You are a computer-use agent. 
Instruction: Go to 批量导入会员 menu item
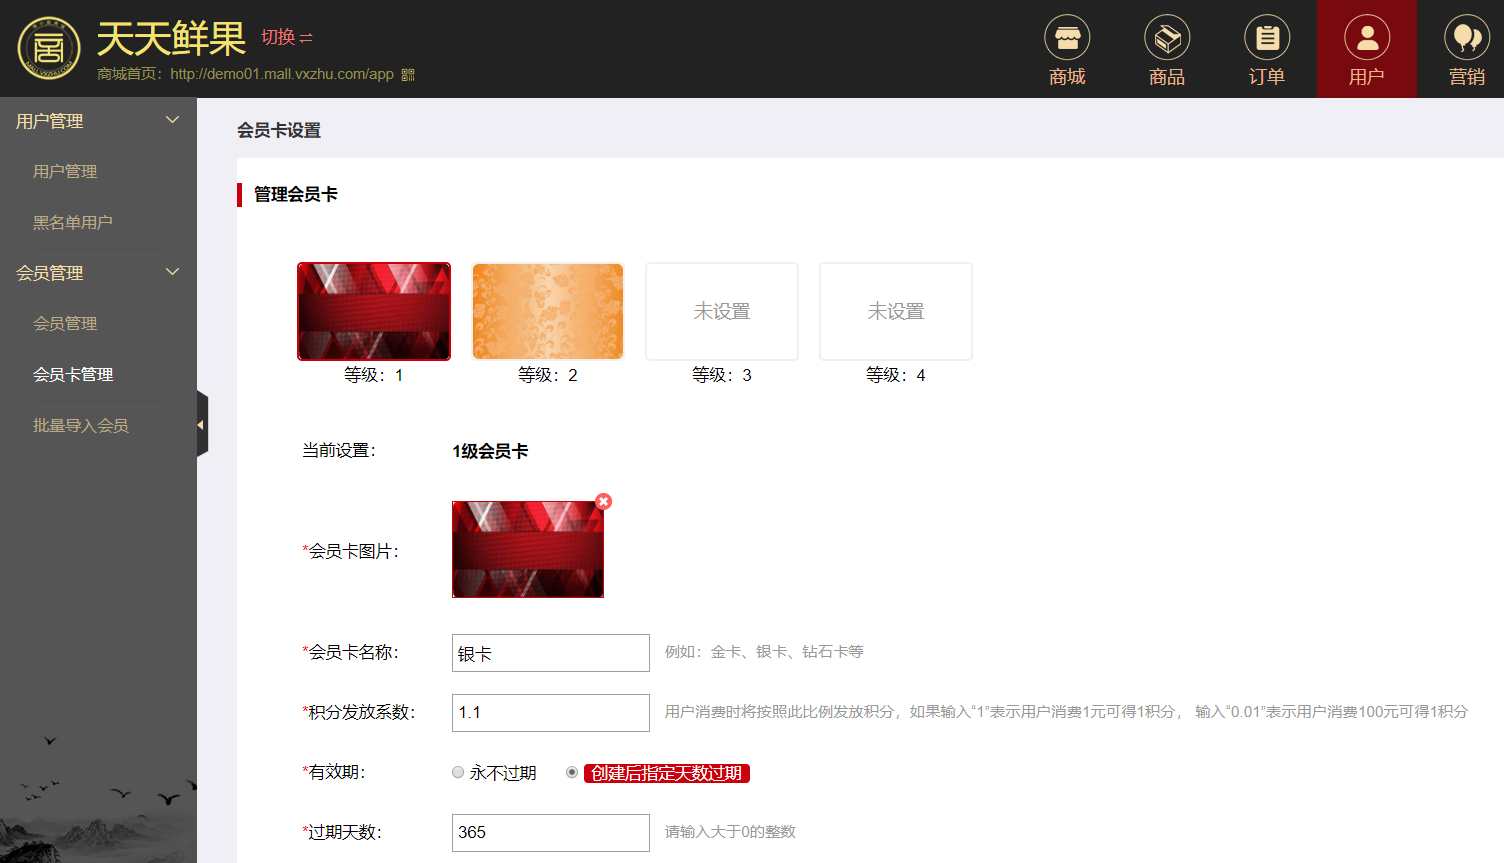coord(80,425)
